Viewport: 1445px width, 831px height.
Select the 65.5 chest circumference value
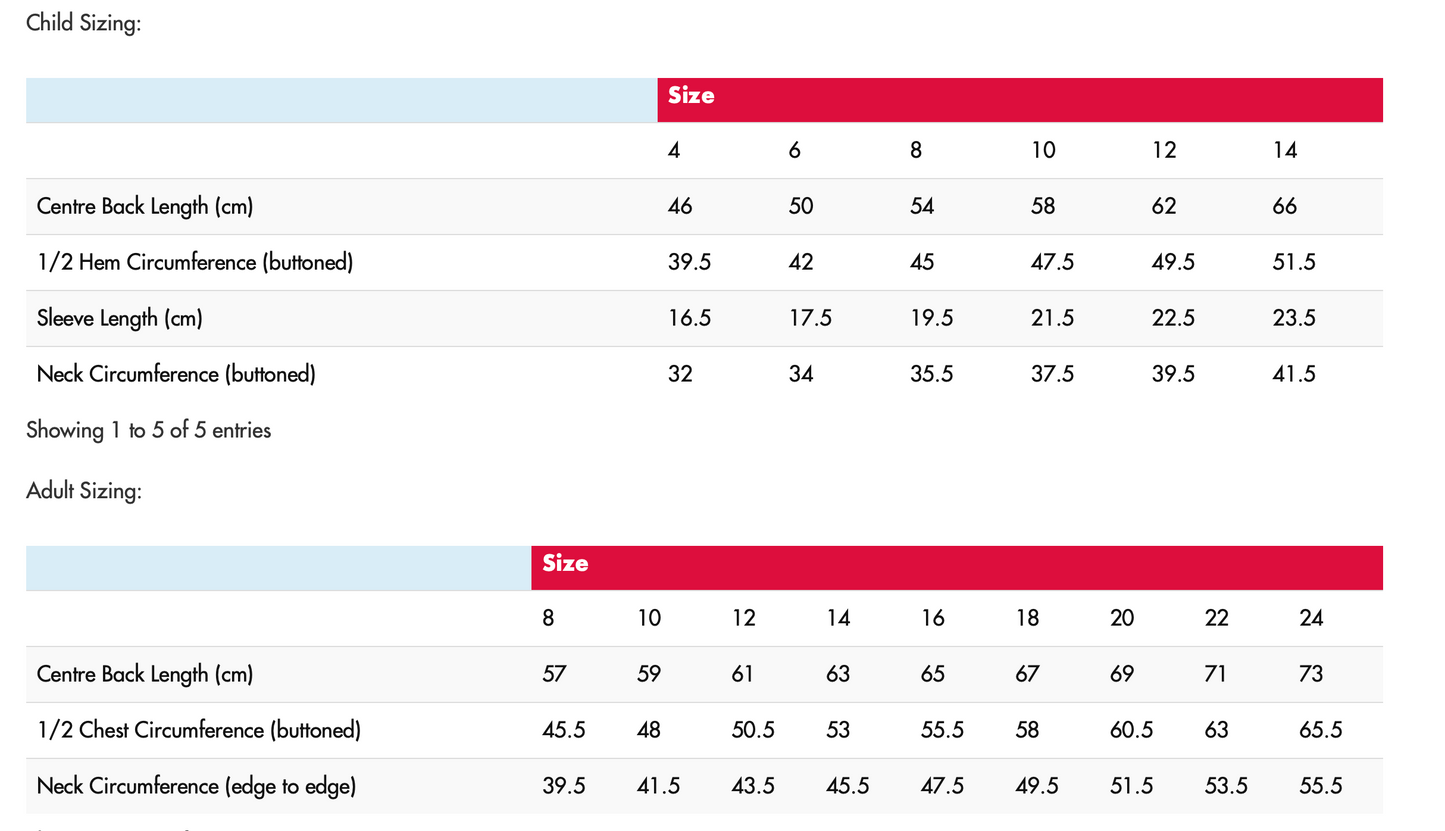pos(1320,731)
